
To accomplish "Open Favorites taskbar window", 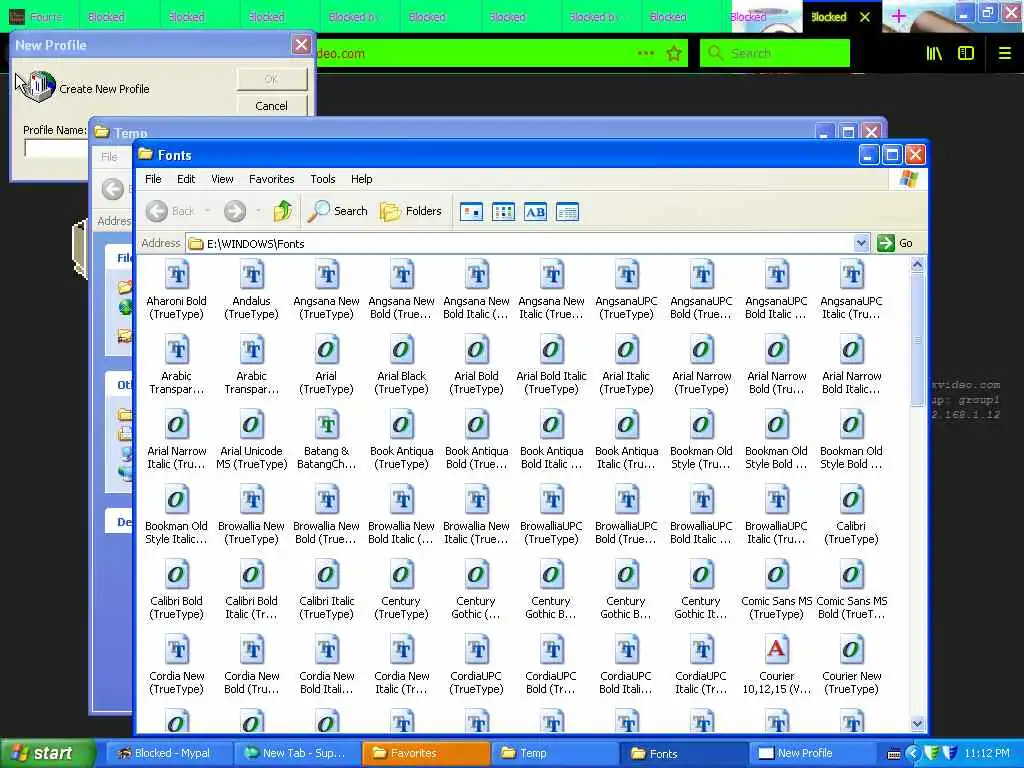I will pyautogui.click(x=426, y=754).
